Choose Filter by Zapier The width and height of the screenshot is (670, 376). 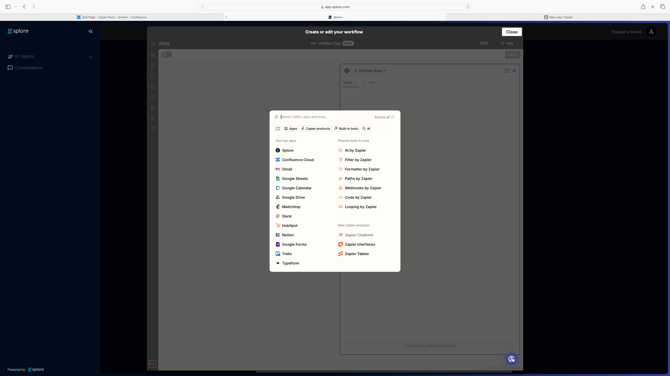pyautogui.click(x=355, y=160)
